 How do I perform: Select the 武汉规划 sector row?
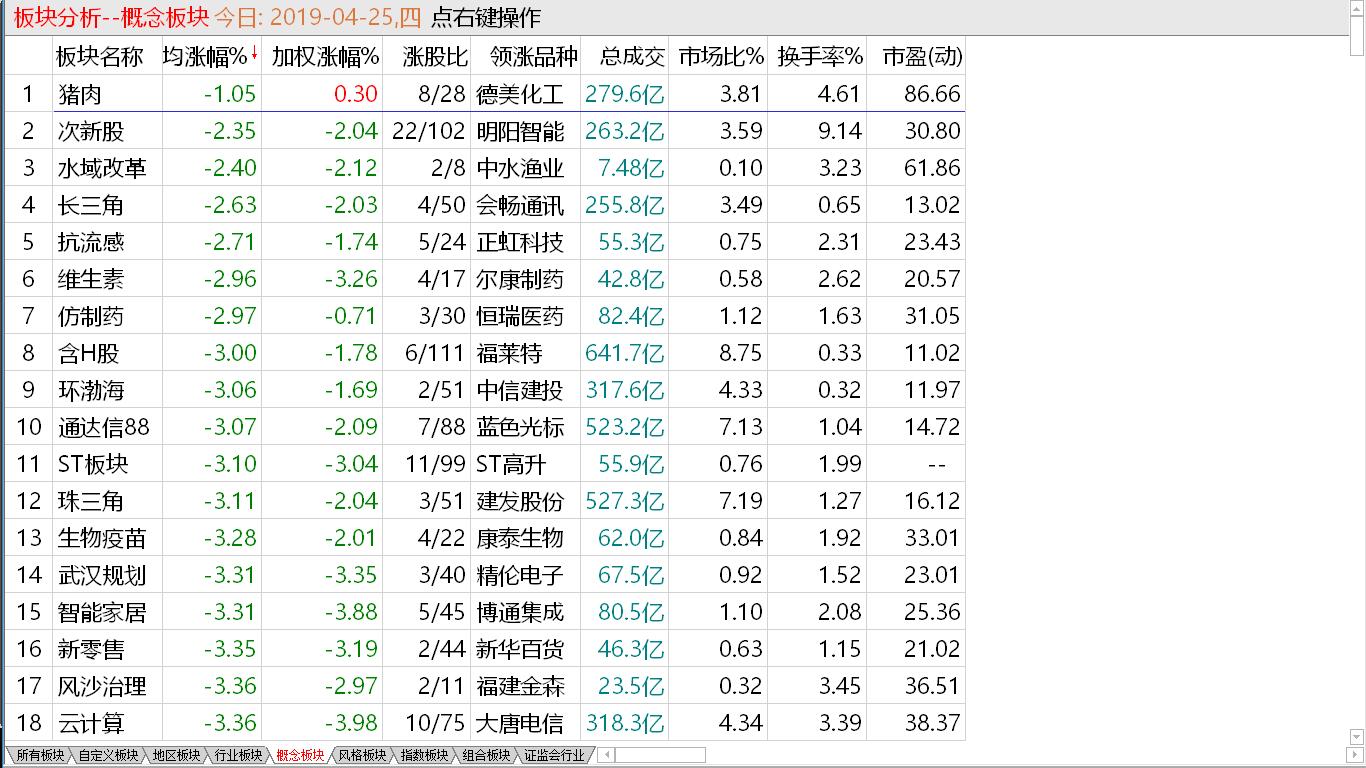484,575
